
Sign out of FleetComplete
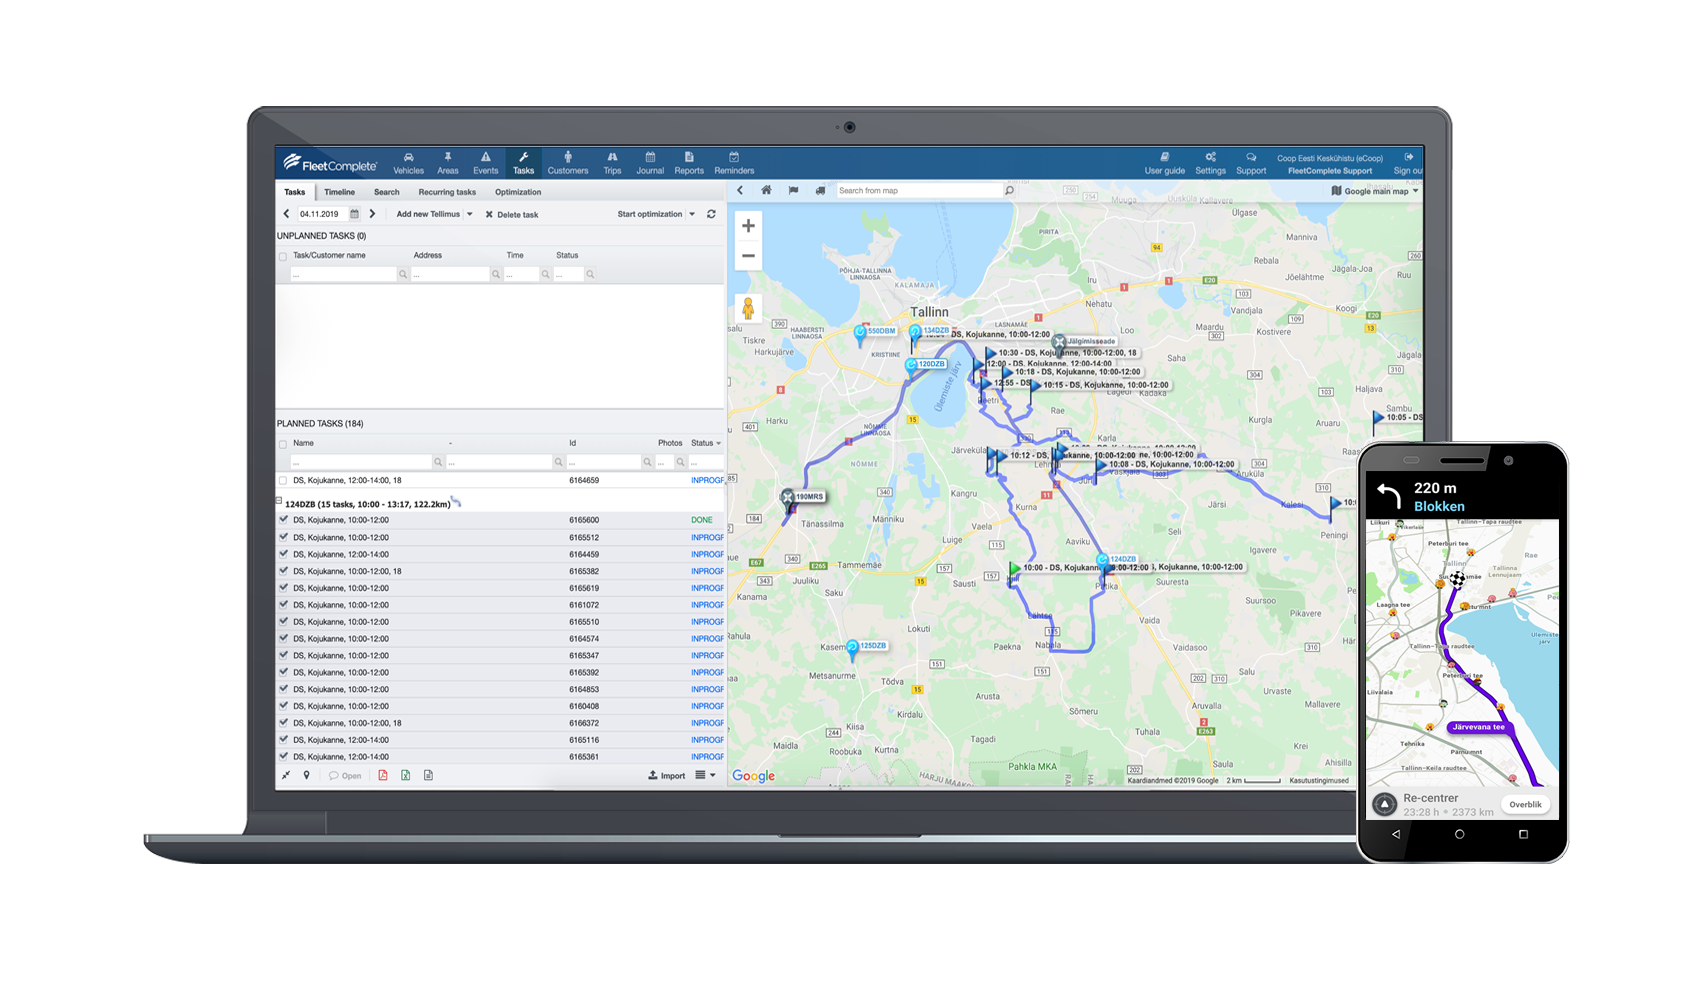1408,163
